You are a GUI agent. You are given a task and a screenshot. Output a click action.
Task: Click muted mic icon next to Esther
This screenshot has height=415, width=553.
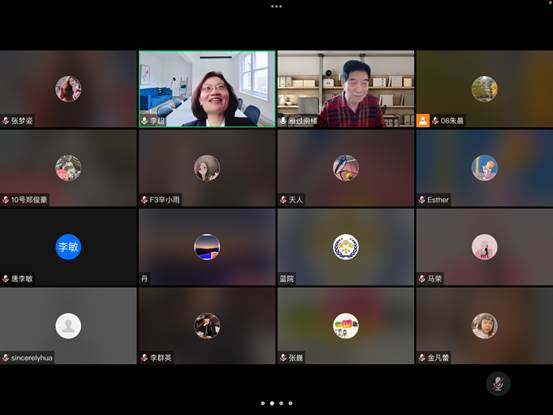tap(422, 200)
